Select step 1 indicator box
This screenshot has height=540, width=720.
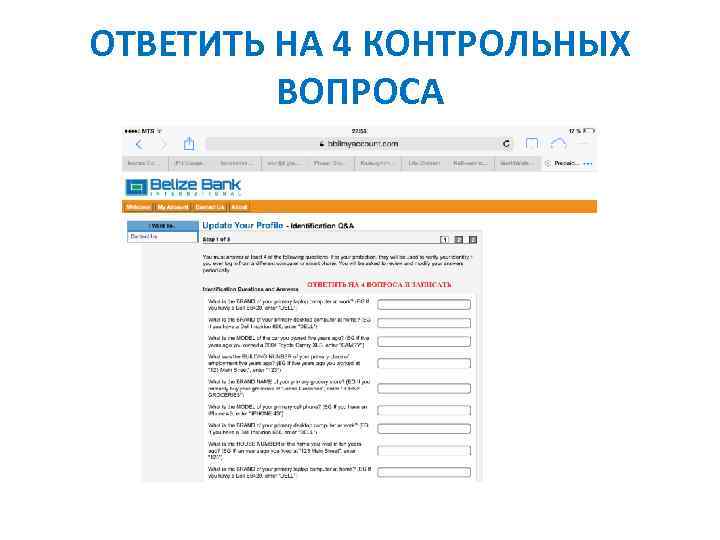point(444,240)
